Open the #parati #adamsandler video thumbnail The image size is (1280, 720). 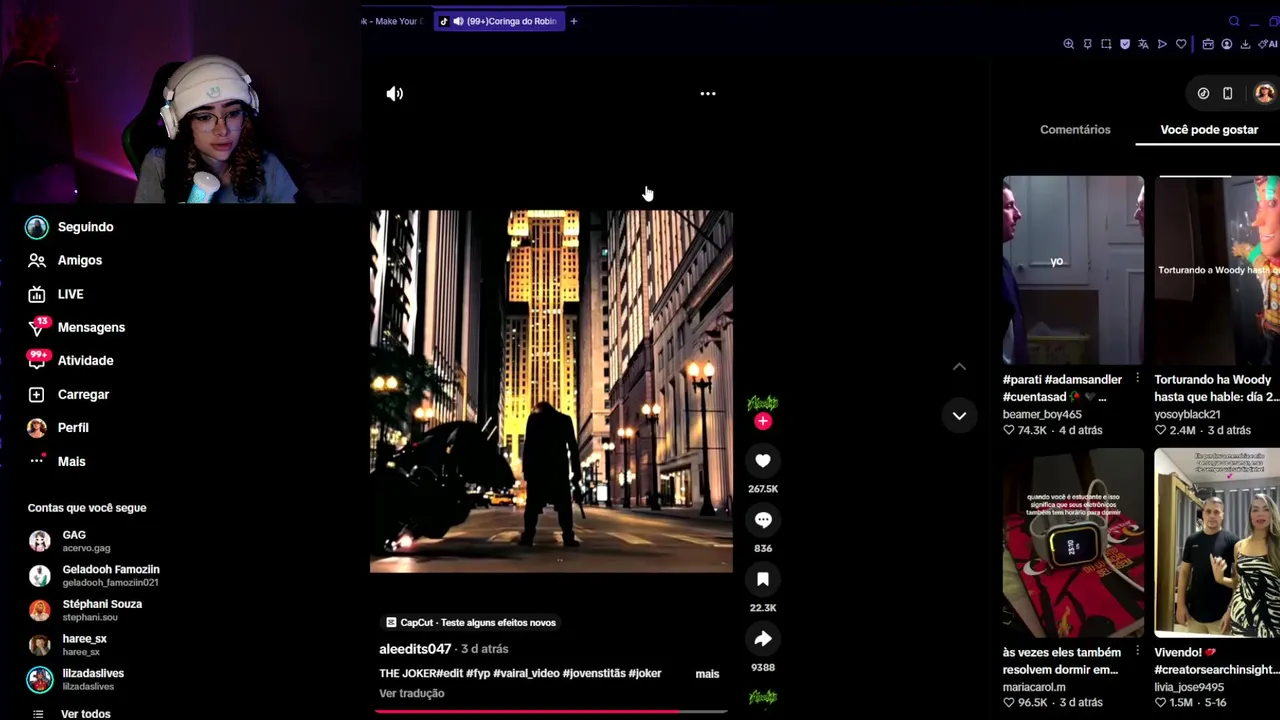(1073, 271)
